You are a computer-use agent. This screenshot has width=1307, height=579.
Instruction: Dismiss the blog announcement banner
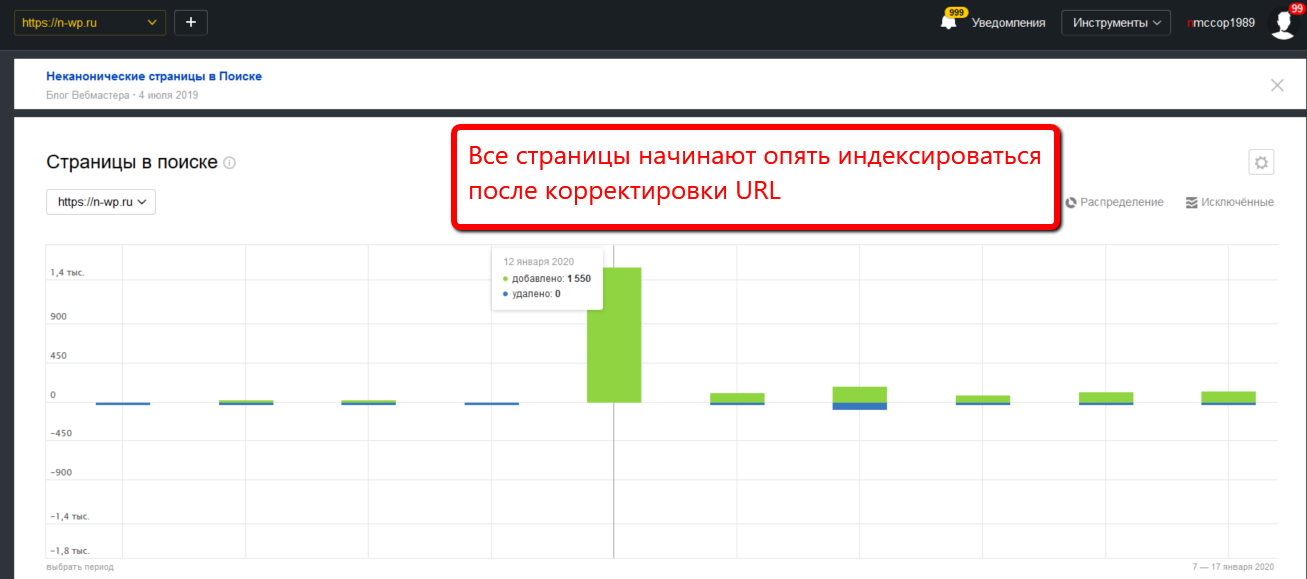click(1277, 85)
